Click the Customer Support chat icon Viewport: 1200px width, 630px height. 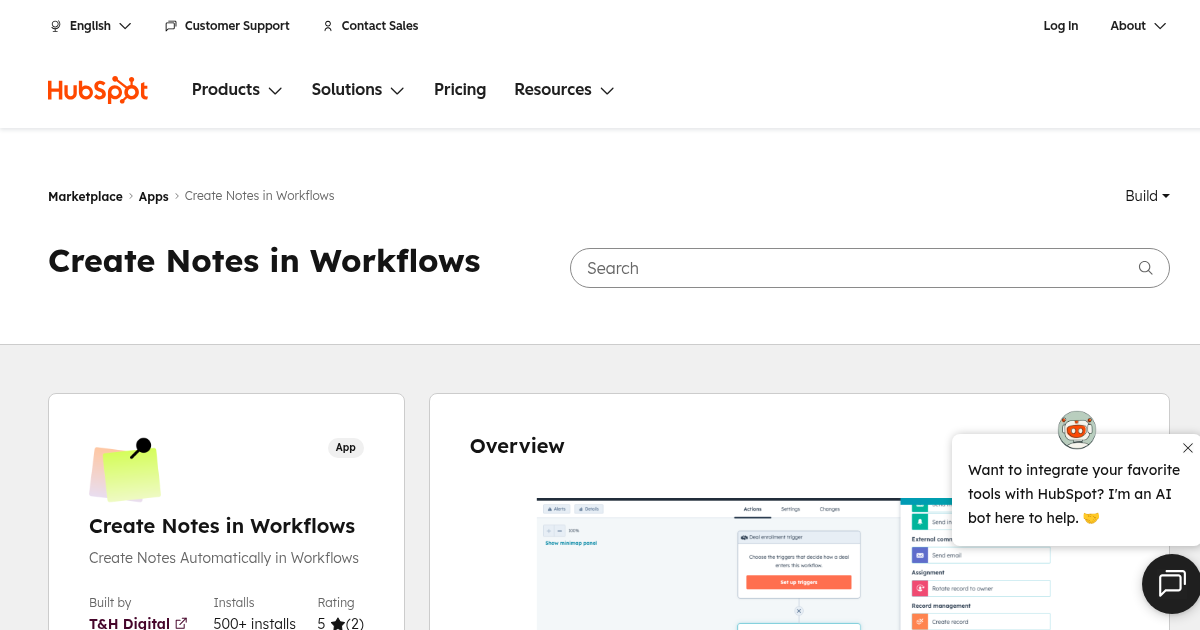tap(171, 26)
